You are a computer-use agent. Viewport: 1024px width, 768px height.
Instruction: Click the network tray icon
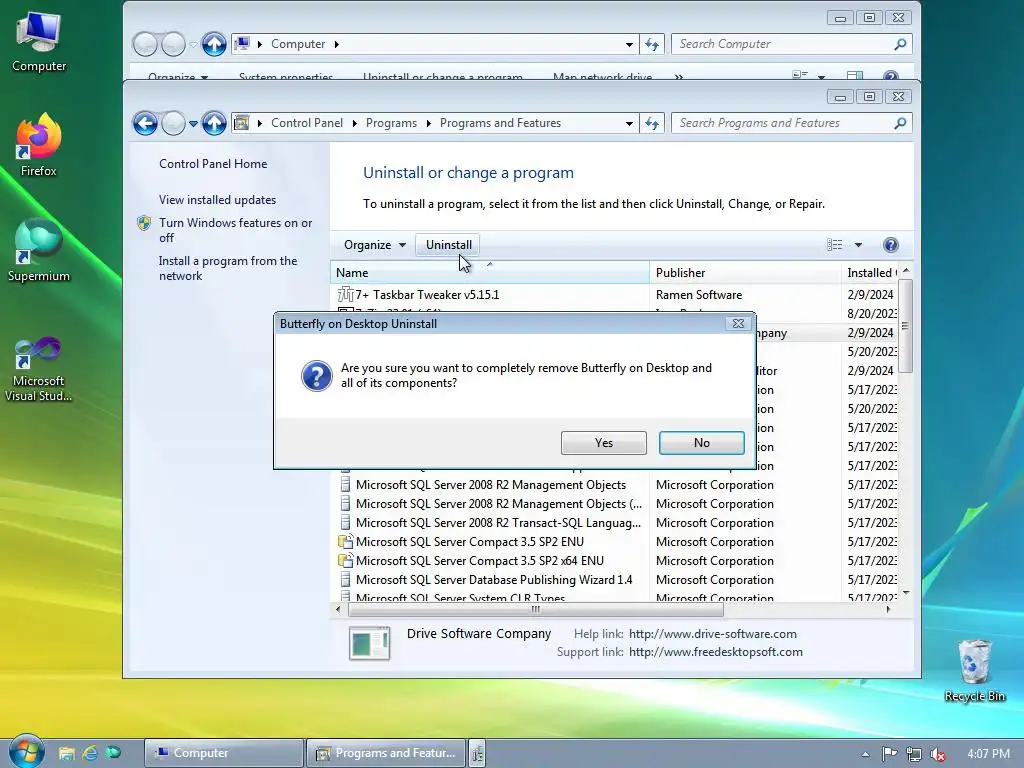[x=914, y=754]
